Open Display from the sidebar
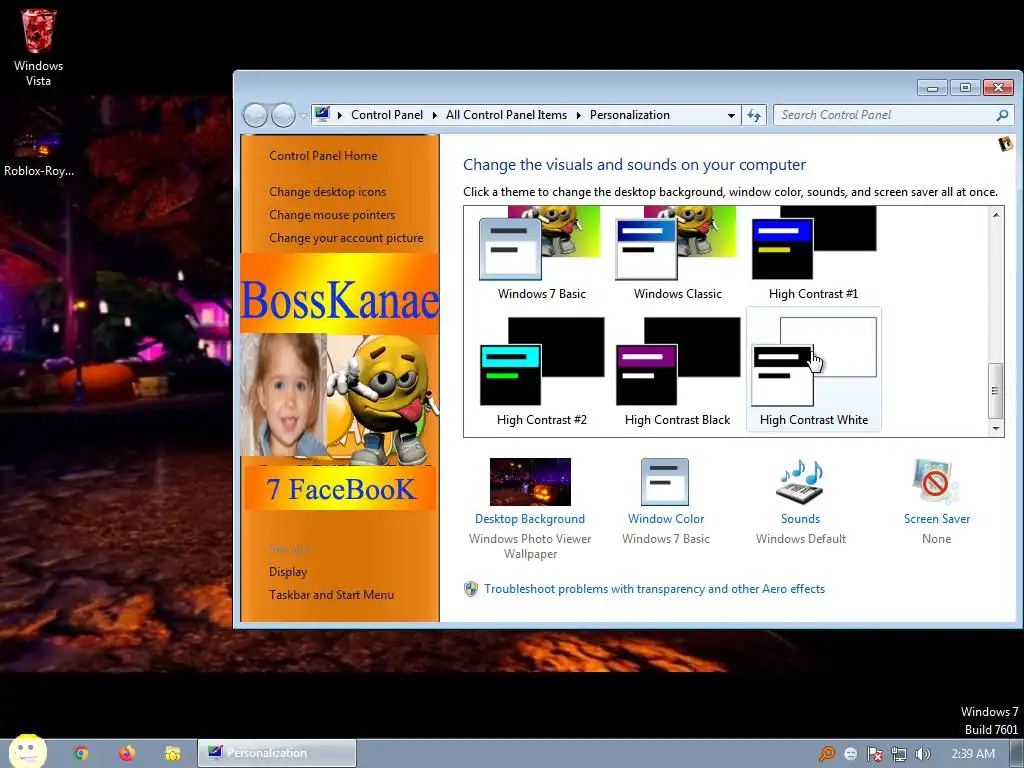1024x768 pixels. [288, 572]
